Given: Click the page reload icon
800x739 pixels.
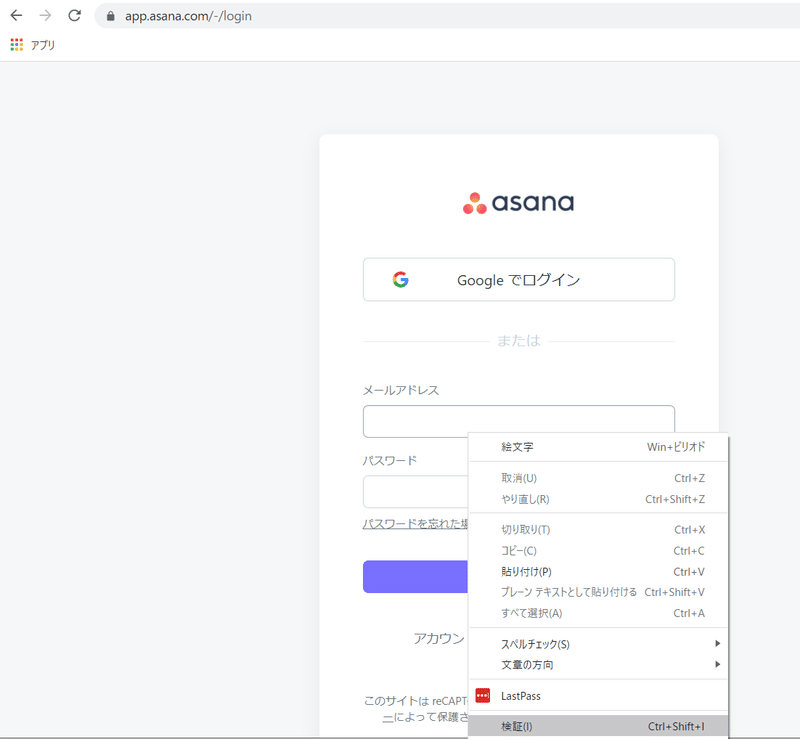Looking at the screenshot, I should 73,16.
